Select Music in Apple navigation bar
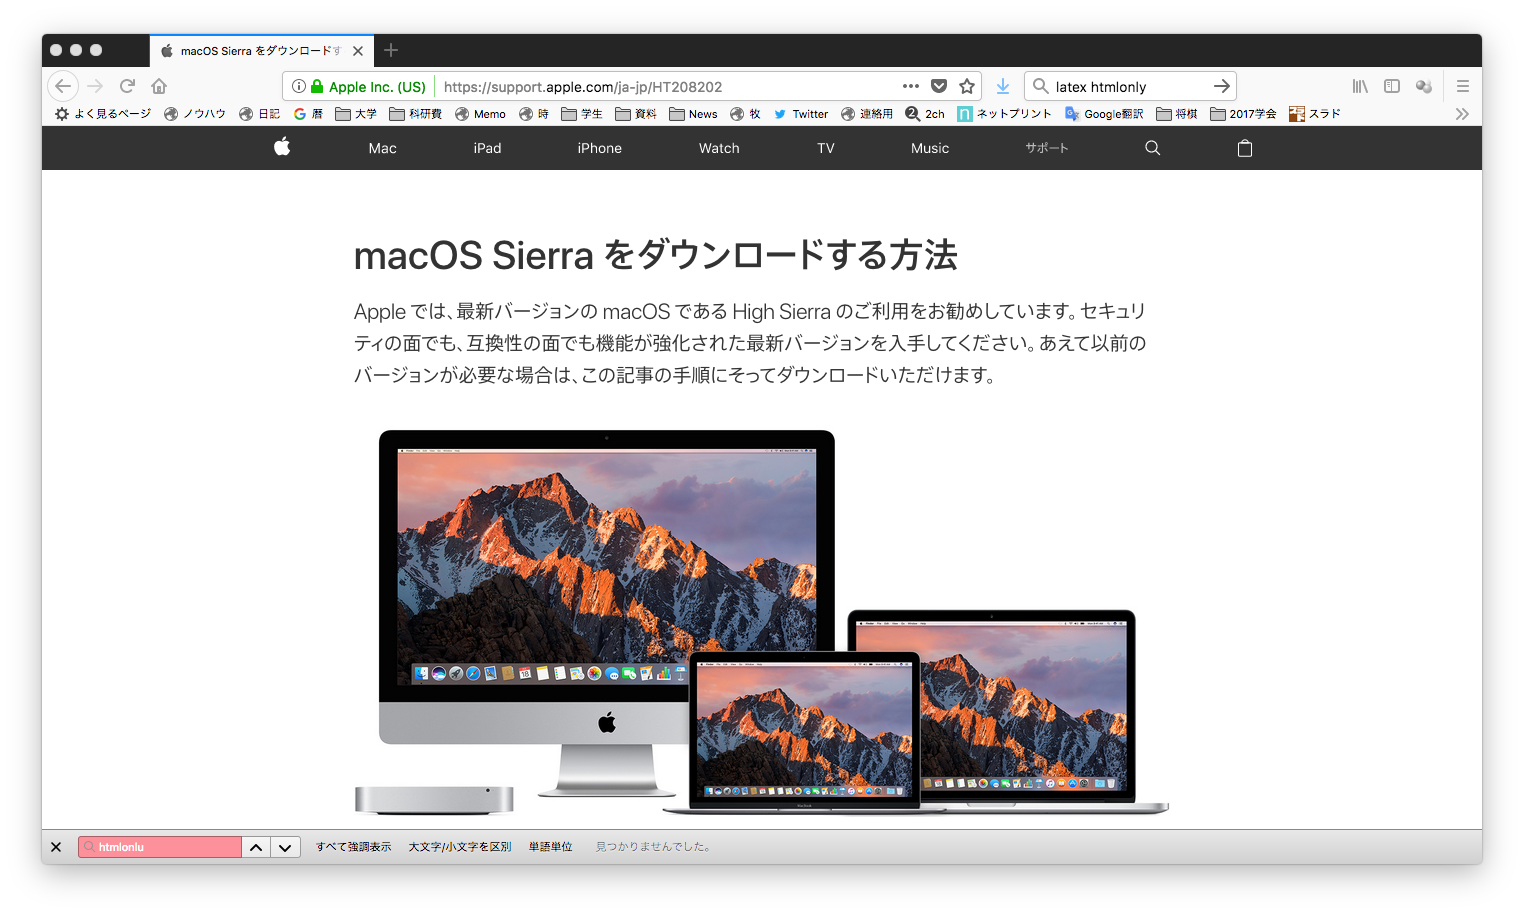Viewport: 1524px width, 914px height. (930, 148)
